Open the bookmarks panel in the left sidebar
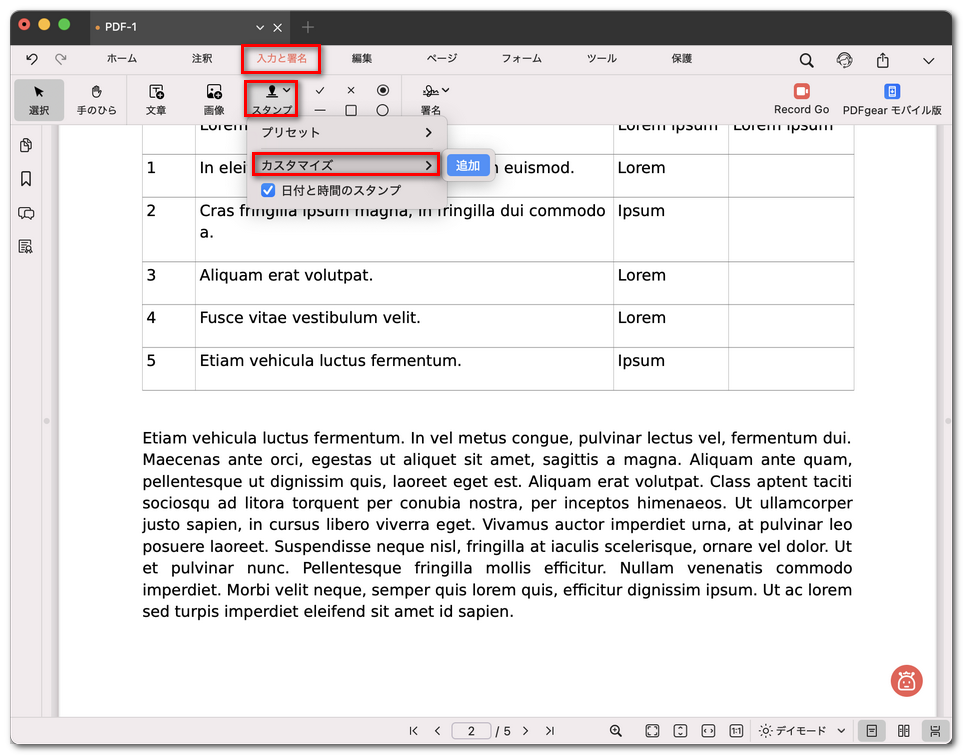 (26, 179)
